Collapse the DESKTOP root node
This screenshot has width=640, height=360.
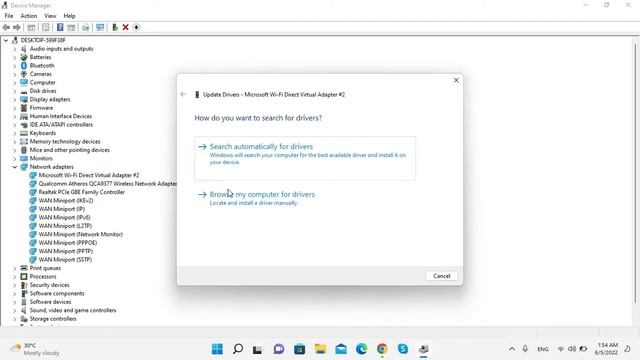coord(6,40)
